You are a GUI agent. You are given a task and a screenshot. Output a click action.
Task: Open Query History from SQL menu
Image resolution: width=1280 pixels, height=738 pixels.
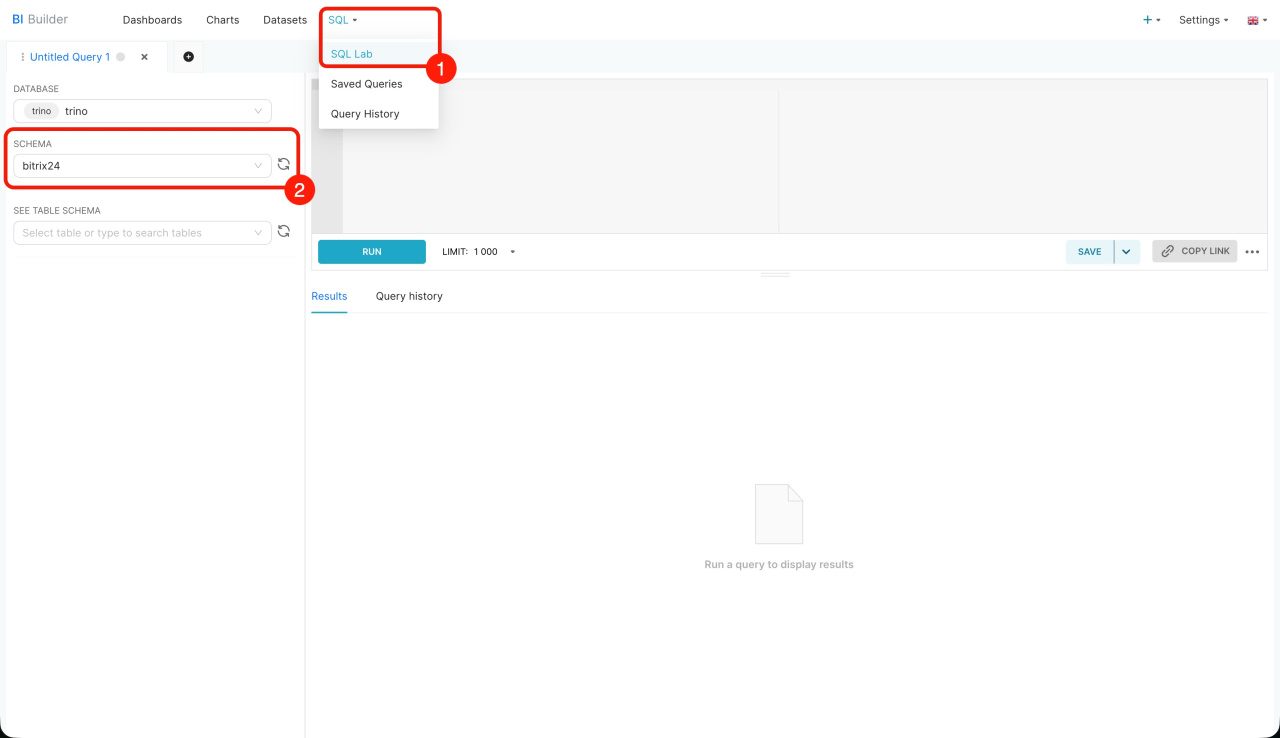coord(365,114)
